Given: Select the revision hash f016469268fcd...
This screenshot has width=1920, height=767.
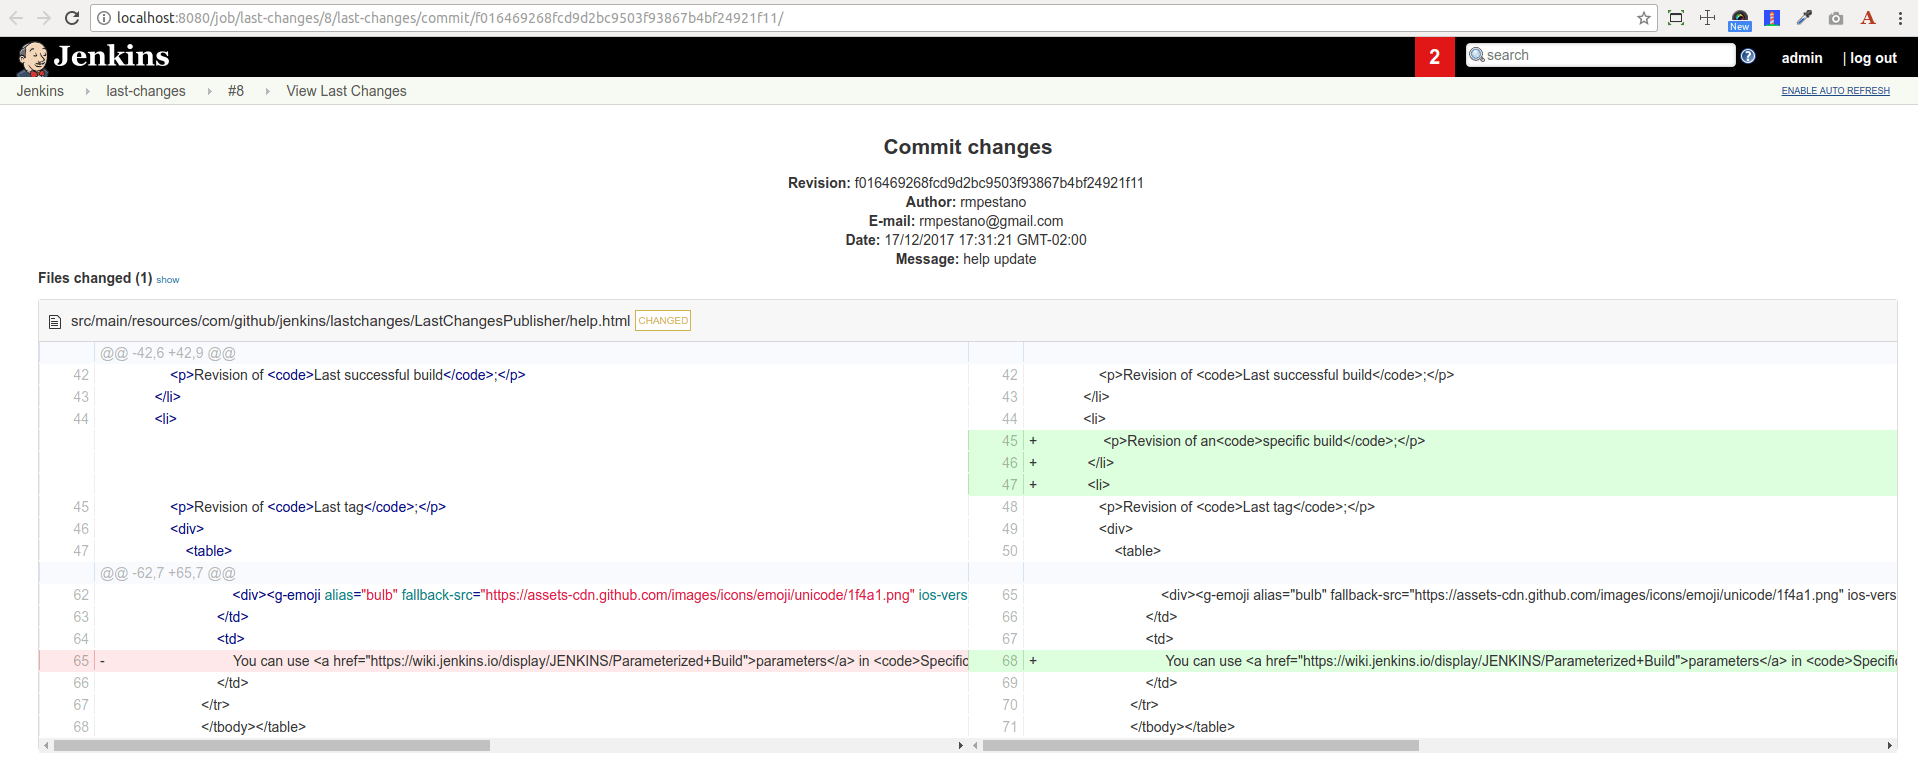Looking at the screenshot, I should tap(999, 183).
